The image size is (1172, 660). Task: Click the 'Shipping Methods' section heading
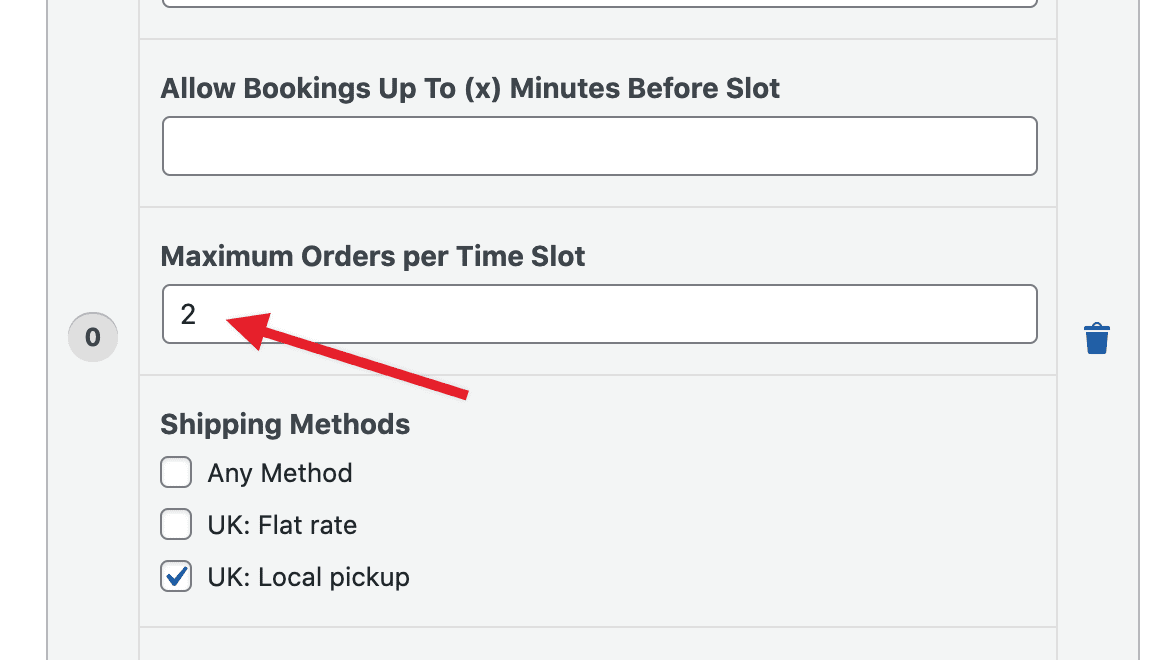click(285, 424)
